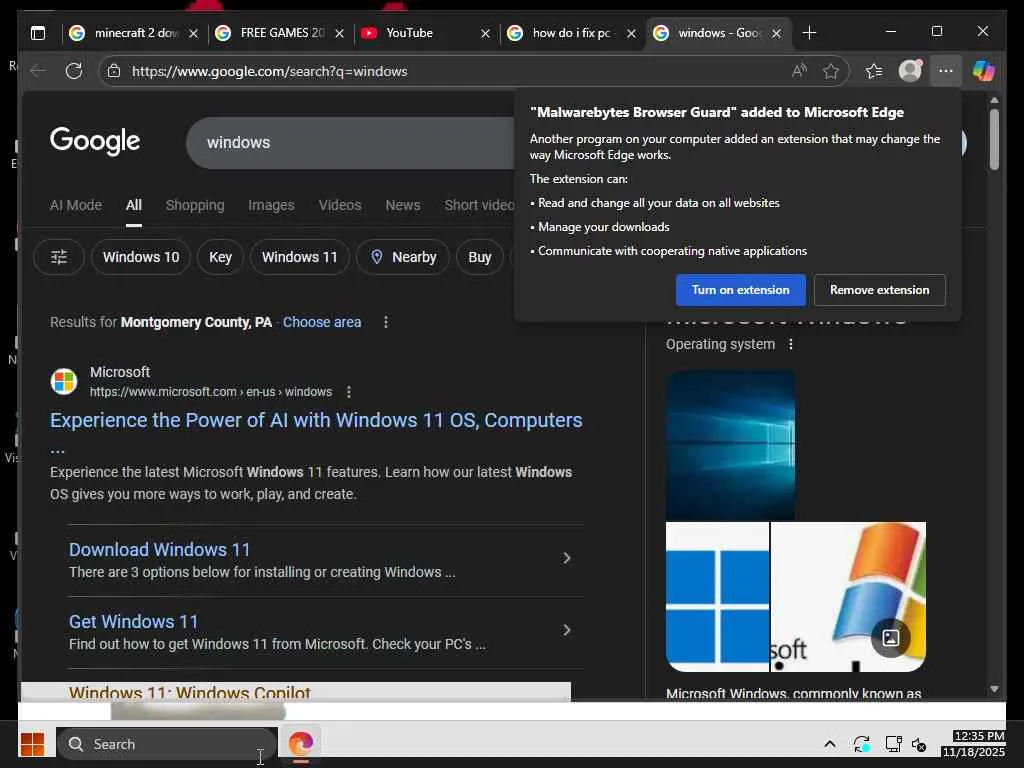Apply the Buy filter chip
This screenshot has width=1024, height=768.
479,257
